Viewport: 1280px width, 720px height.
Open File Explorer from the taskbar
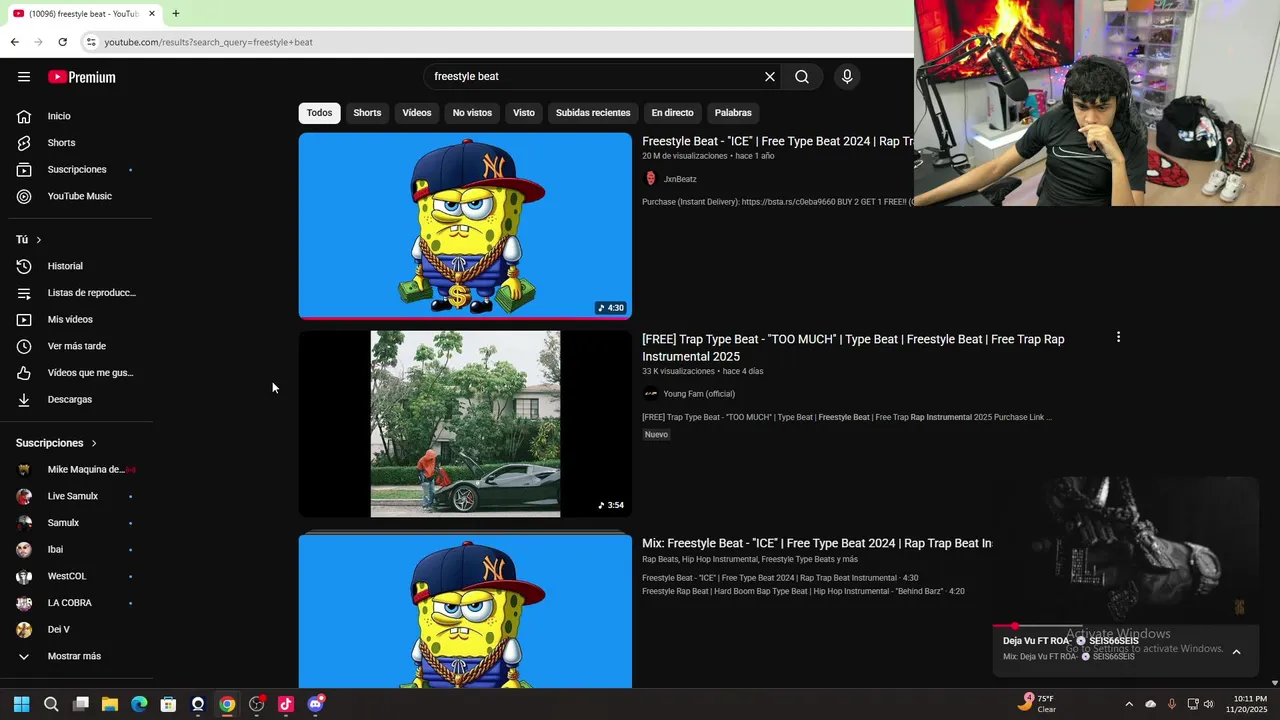(x=110, y=704)
